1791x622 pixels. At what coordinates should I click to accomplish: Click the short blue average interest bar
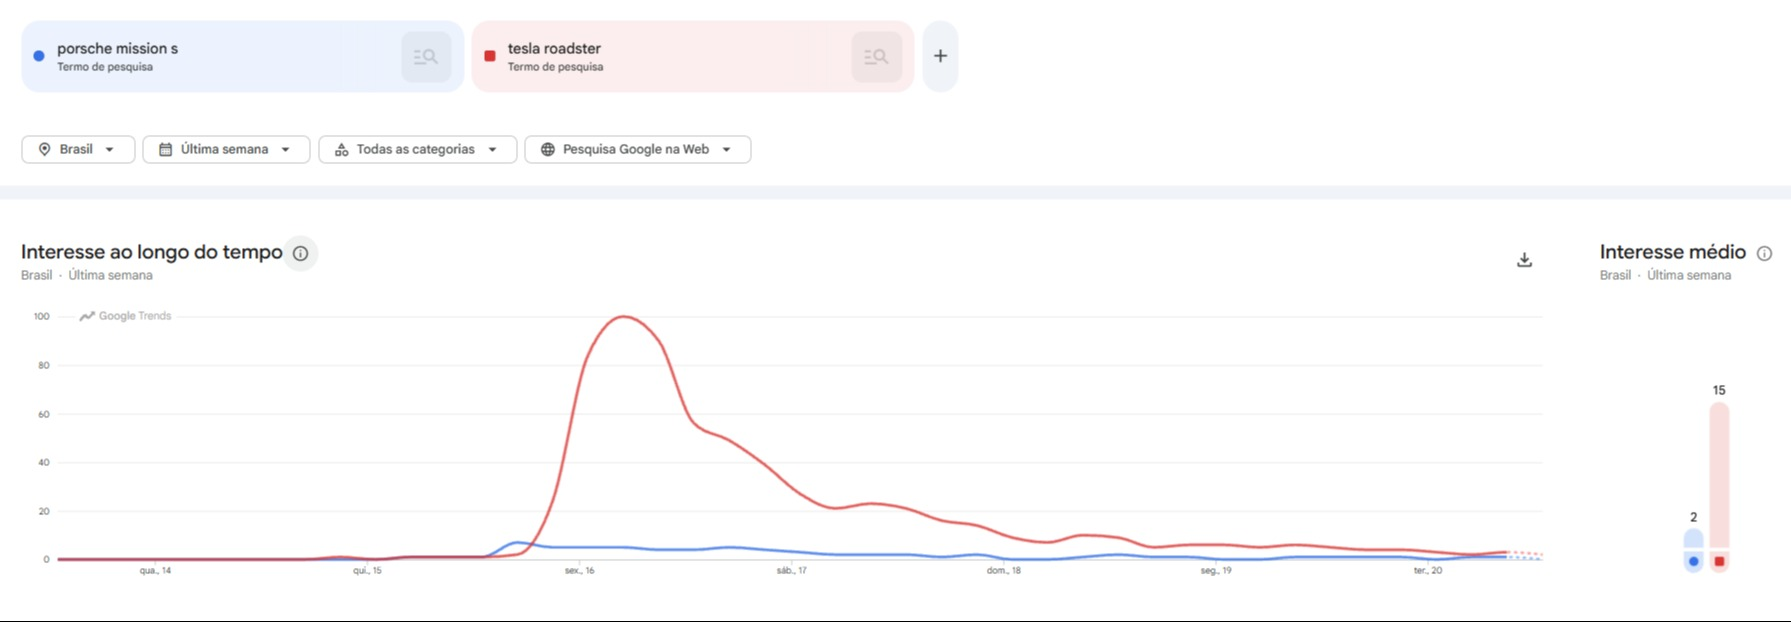(x=1693, y=551)
